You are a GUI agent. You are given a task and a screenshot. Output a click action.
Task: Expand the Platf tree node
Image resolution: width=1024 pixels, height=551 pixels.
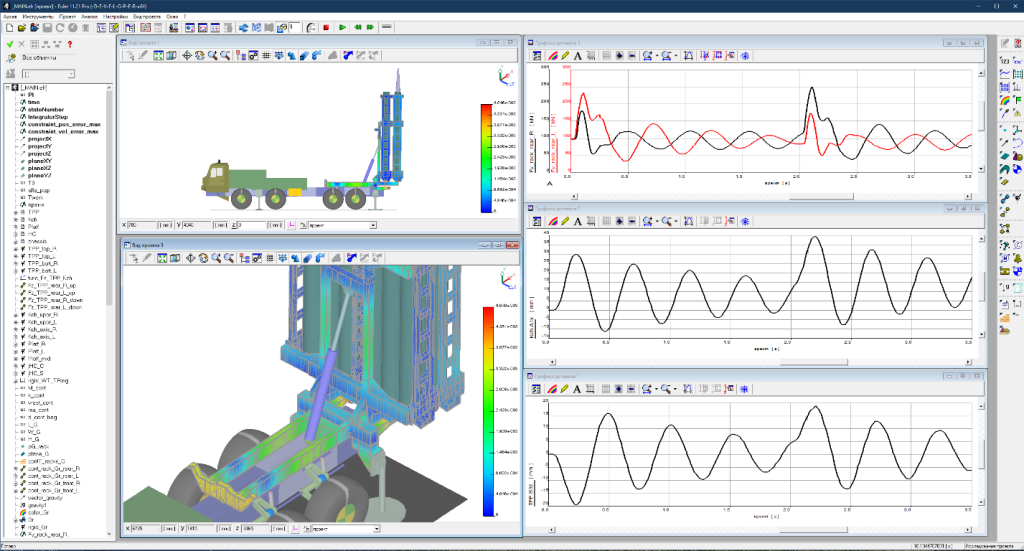pyautogui.click(x=16, y=227)
